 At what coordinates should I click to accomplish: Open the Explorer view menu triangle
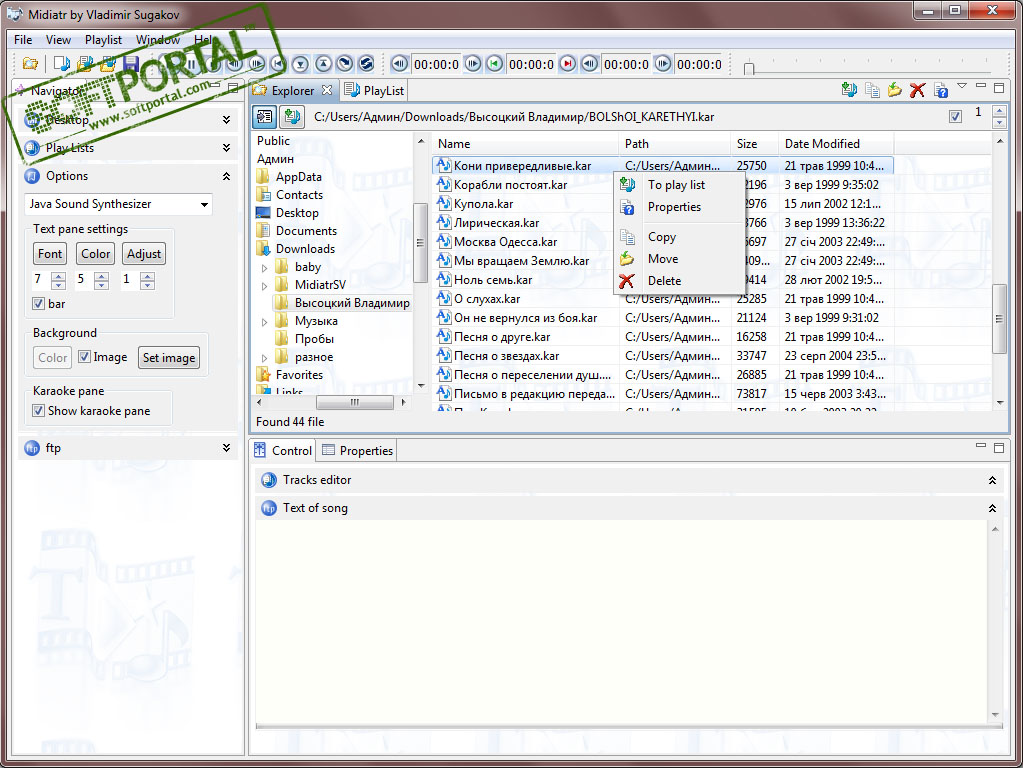point(962,86)
